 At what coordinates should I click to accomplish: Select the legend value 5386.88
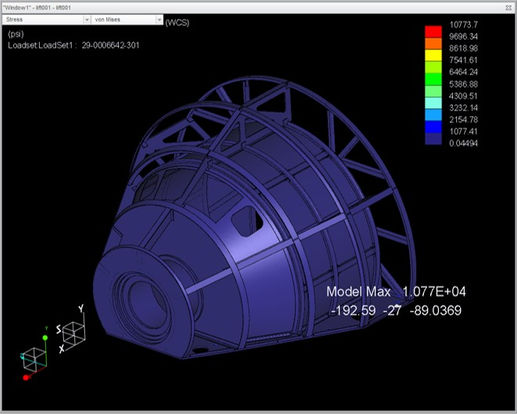[463, 84]
